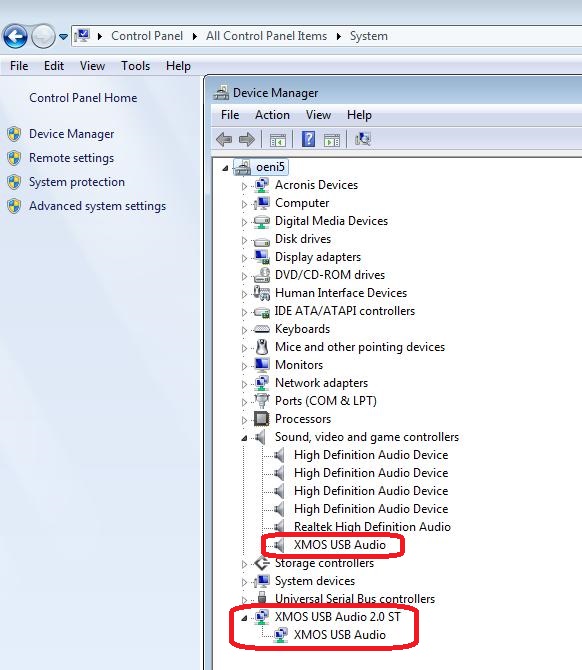Screen dimensions: 582x670
Task: Select Realtek High Definition Audio device
Action: 372,527
